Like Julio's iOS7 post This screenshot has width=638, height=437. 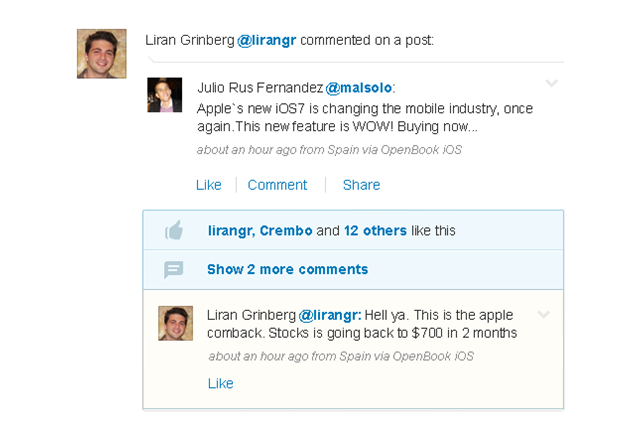pos(209,185)
